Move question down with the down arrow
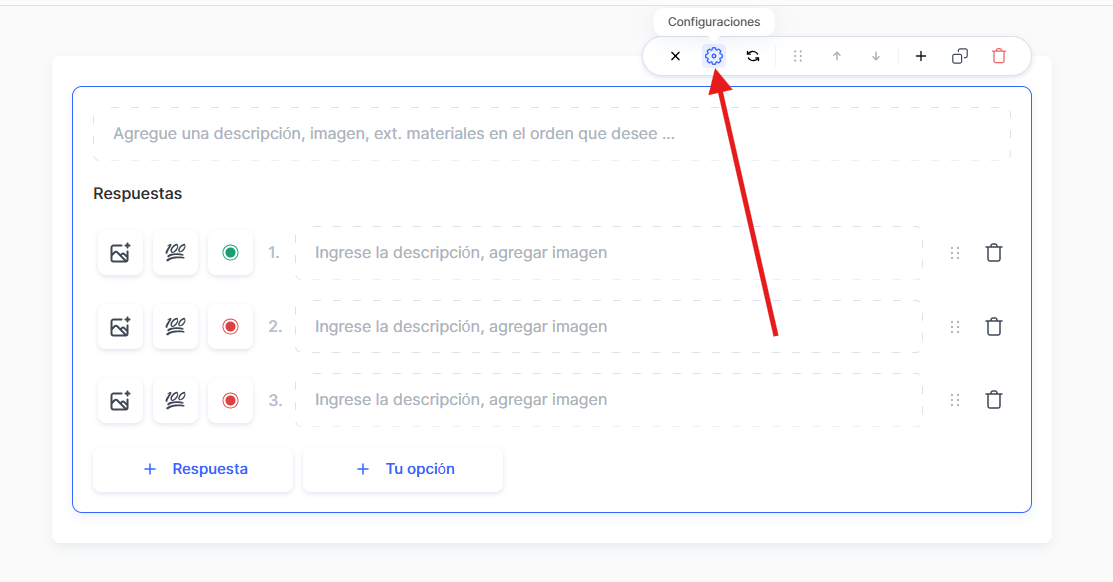The width and height of the screenshot is (1113, 582). click(876, 56)
